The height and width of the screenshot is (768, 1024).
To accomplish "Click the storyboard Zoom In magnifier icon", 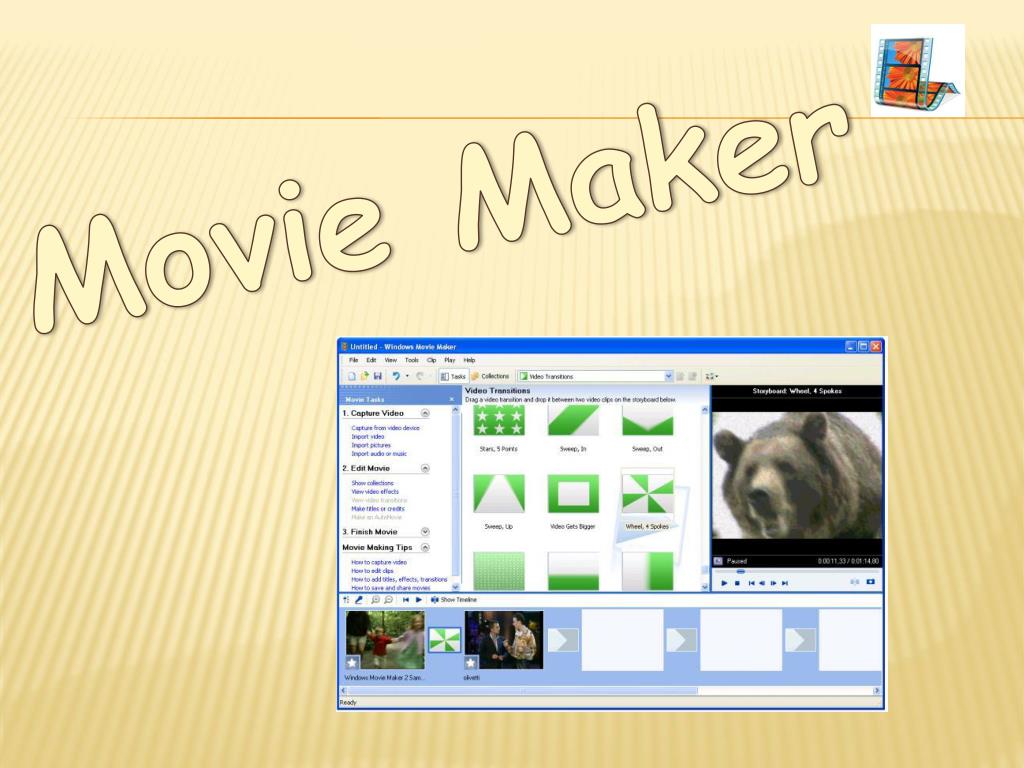I will (x=376, y=600).
